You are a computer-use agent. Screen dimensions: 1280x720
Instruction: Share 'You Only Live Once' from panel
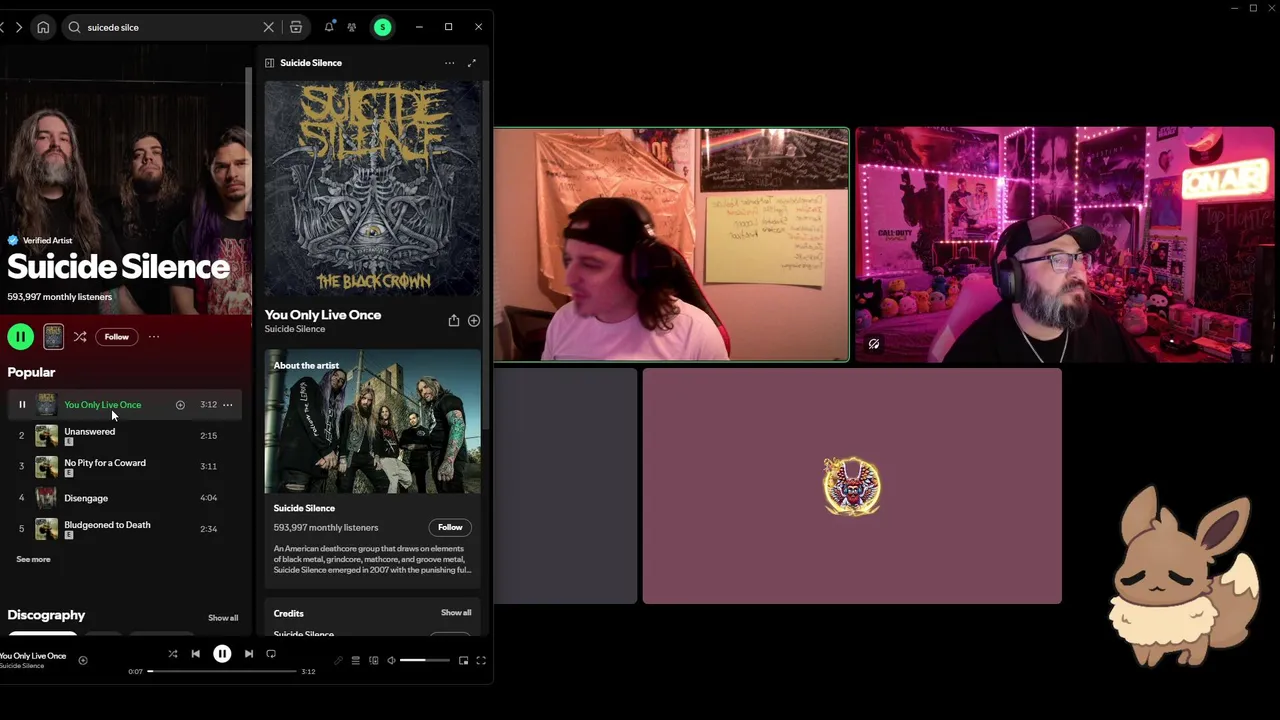(454, 321)
